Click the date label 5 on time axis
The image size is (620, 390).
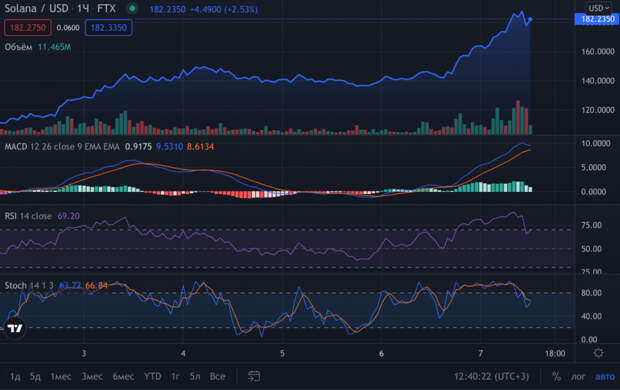click(x=282, y=353)
